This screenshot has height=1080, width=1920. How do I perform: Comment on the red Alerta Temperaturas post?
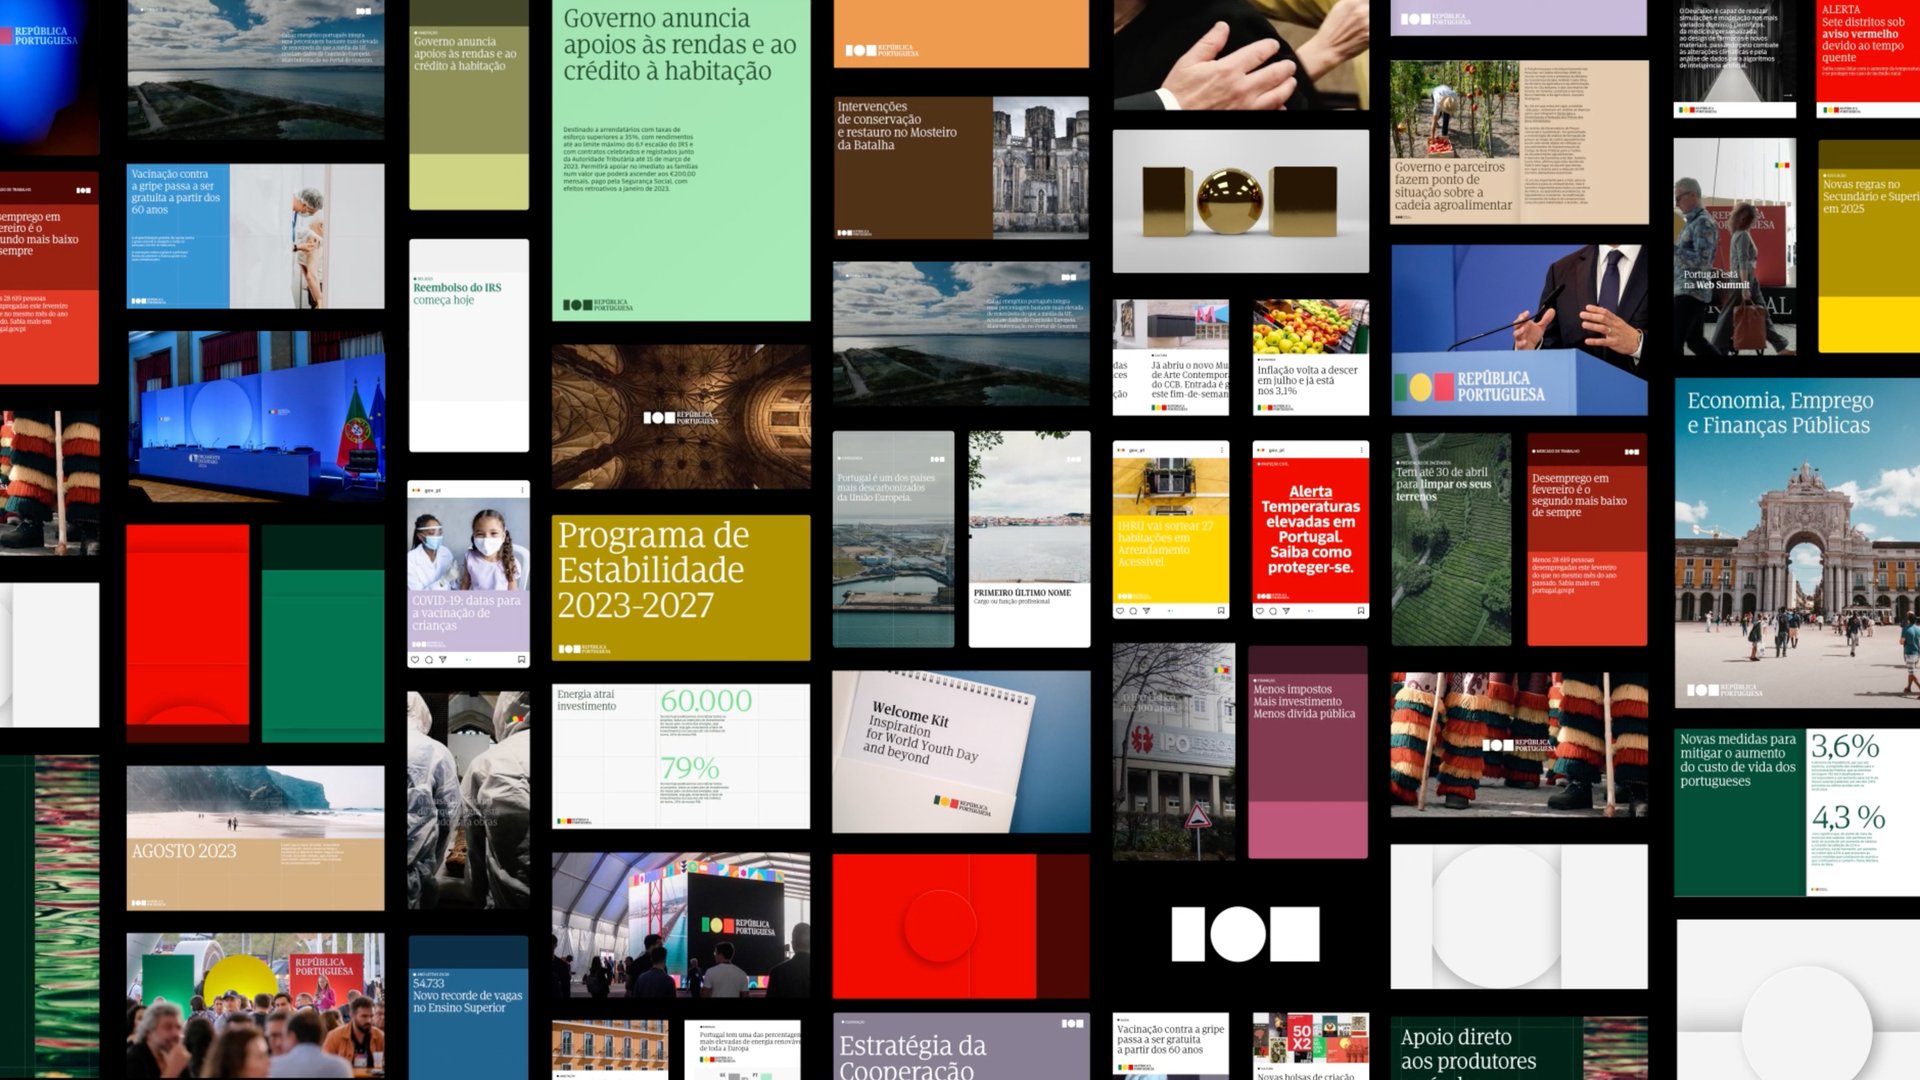(x=1273, y=611)
